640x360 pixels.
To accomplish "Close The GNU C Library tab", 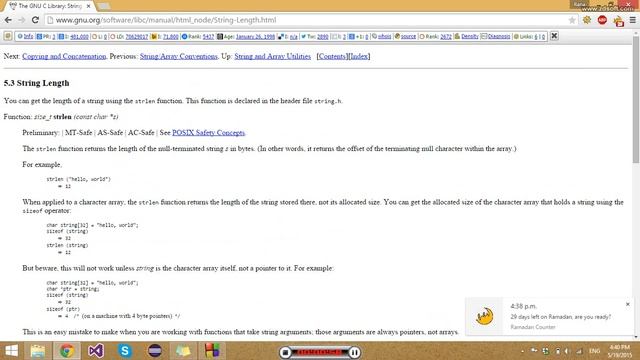I will (89, 6).
